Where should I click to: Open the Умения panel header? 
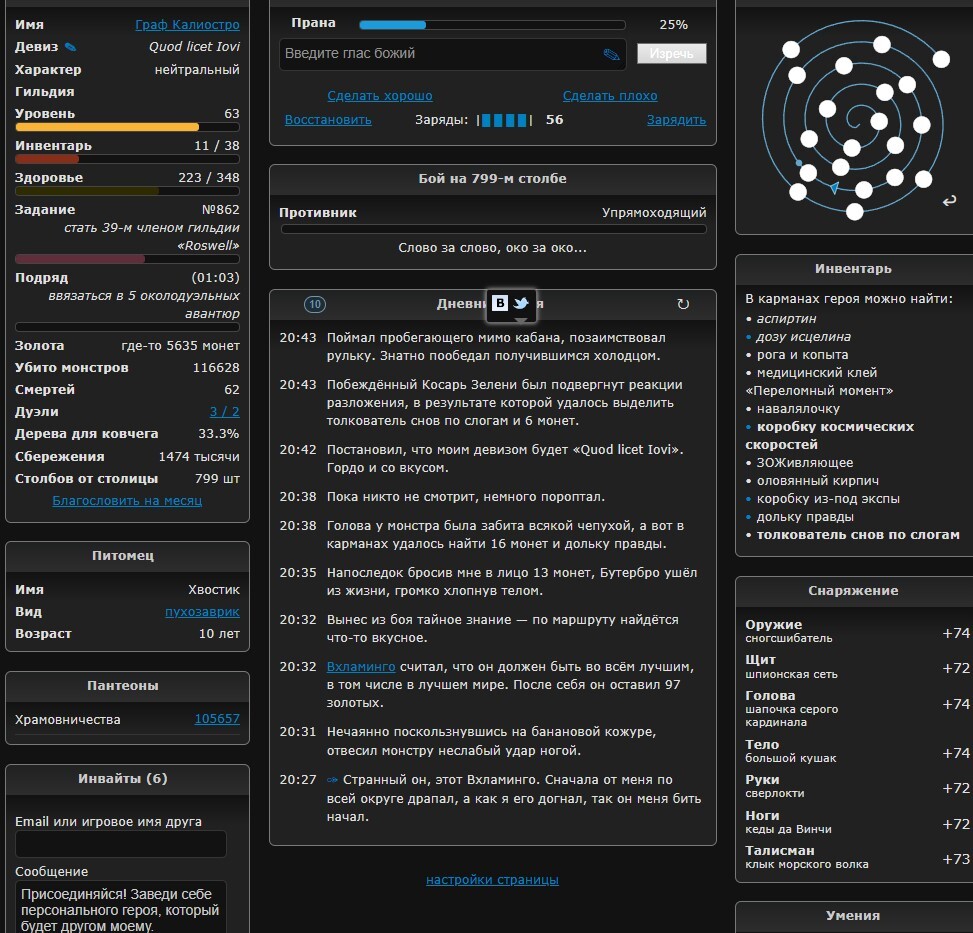[x=853, y=916]
